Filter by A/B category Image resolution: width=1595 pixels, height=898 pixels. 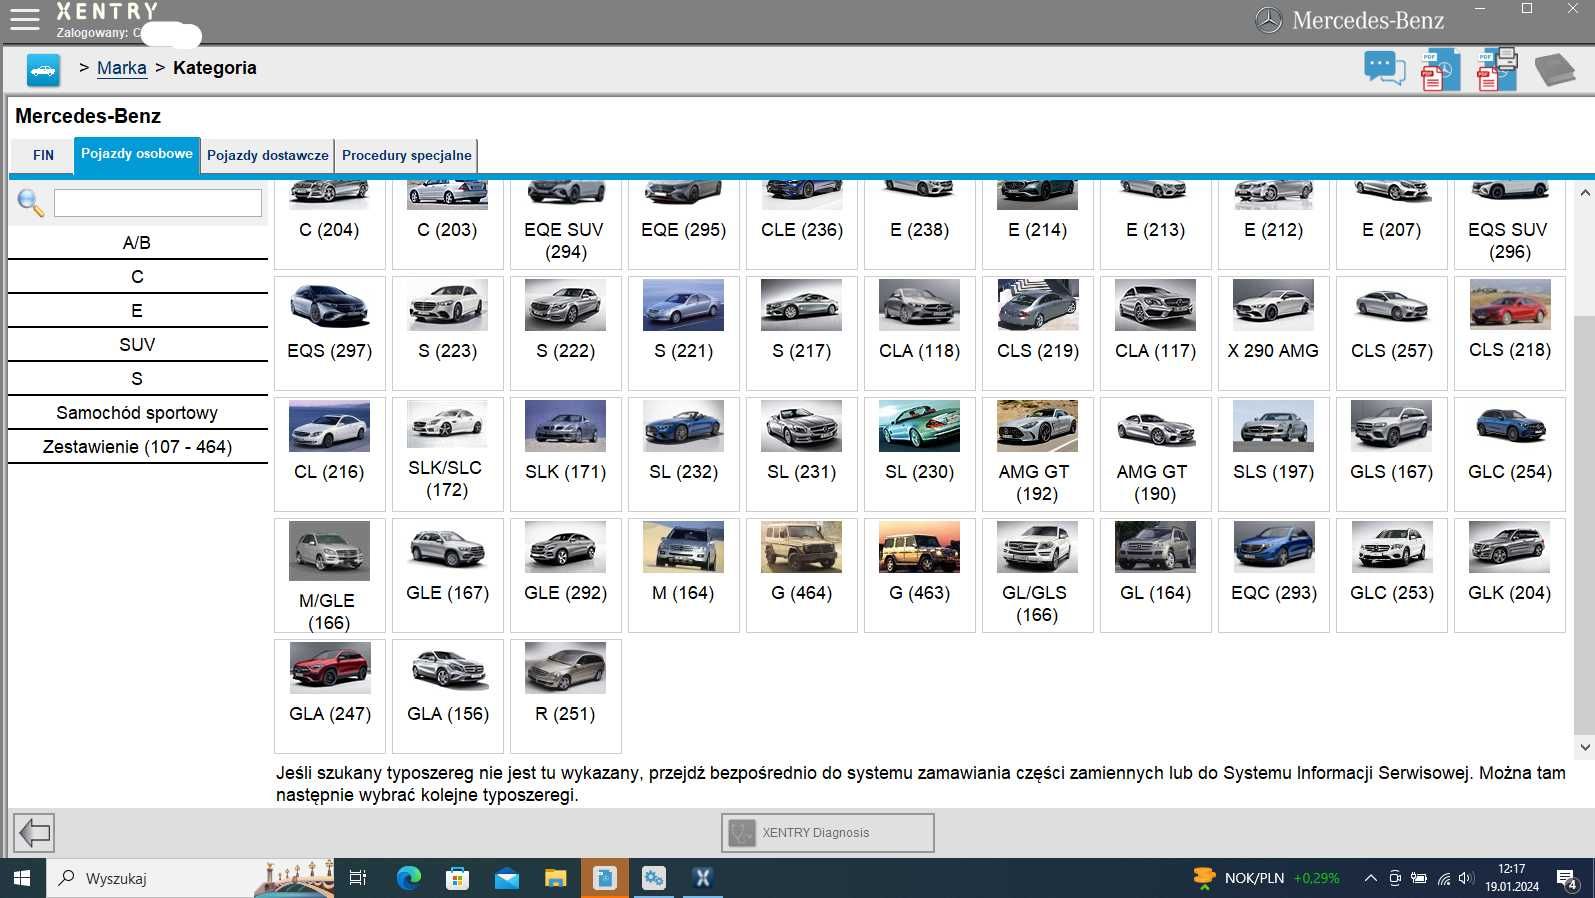pyautogui.click(x=137, y=243)
